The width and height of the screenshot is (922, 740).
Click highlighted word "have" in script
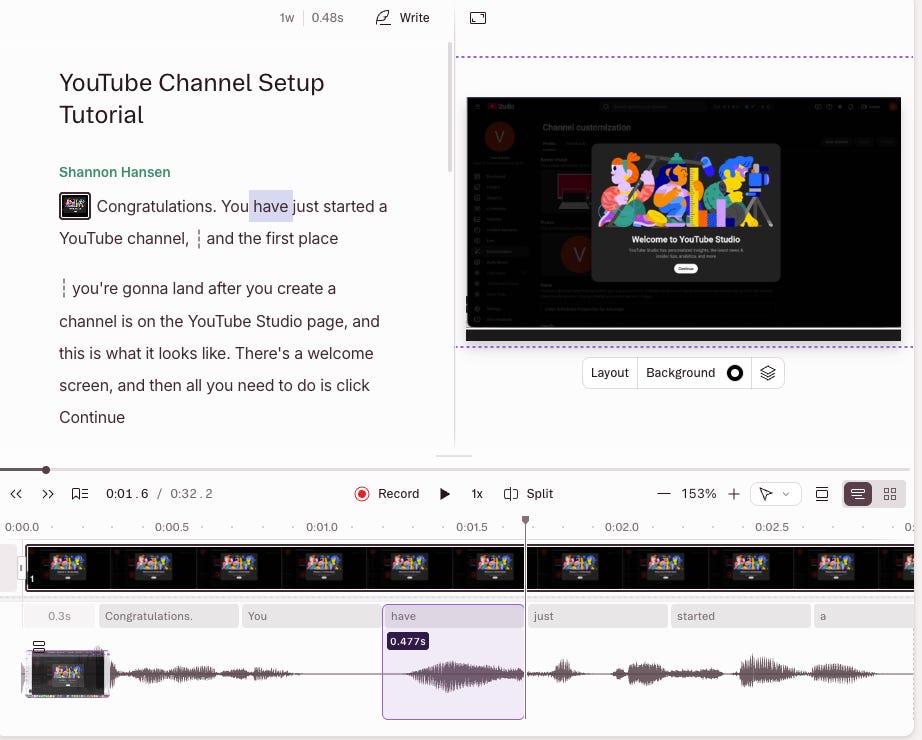270,206
